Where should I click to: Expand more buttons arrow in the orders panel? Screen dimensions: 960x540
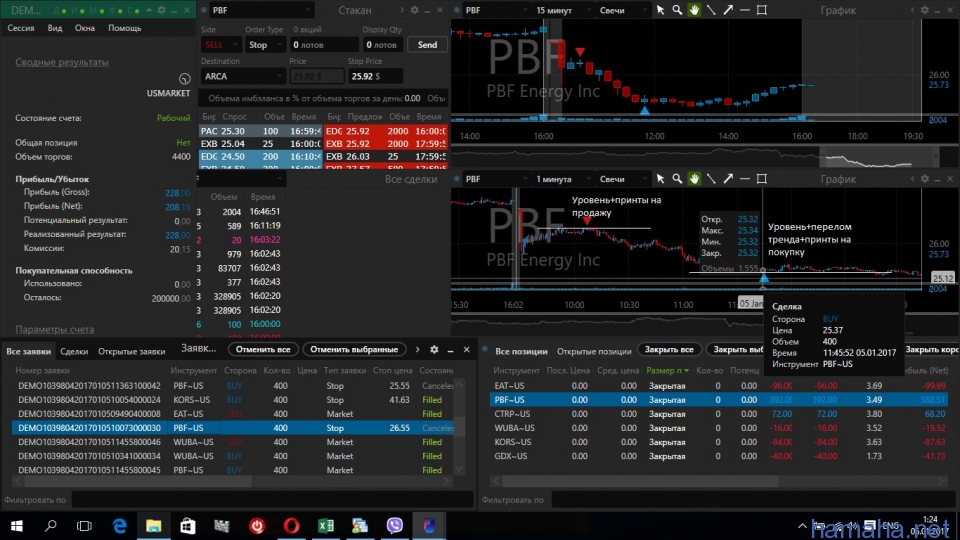(418, 350)
